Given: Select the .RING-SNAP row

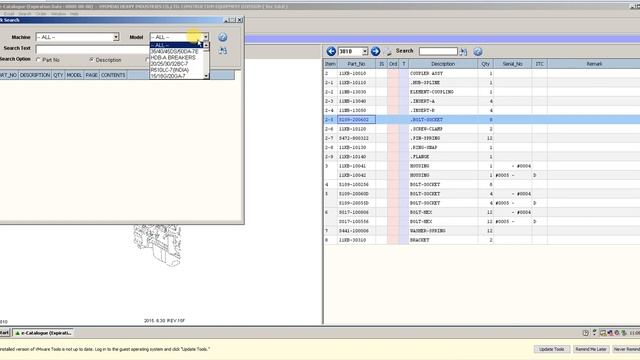Looking at the screenshot, I should click(x=482, y=148).
